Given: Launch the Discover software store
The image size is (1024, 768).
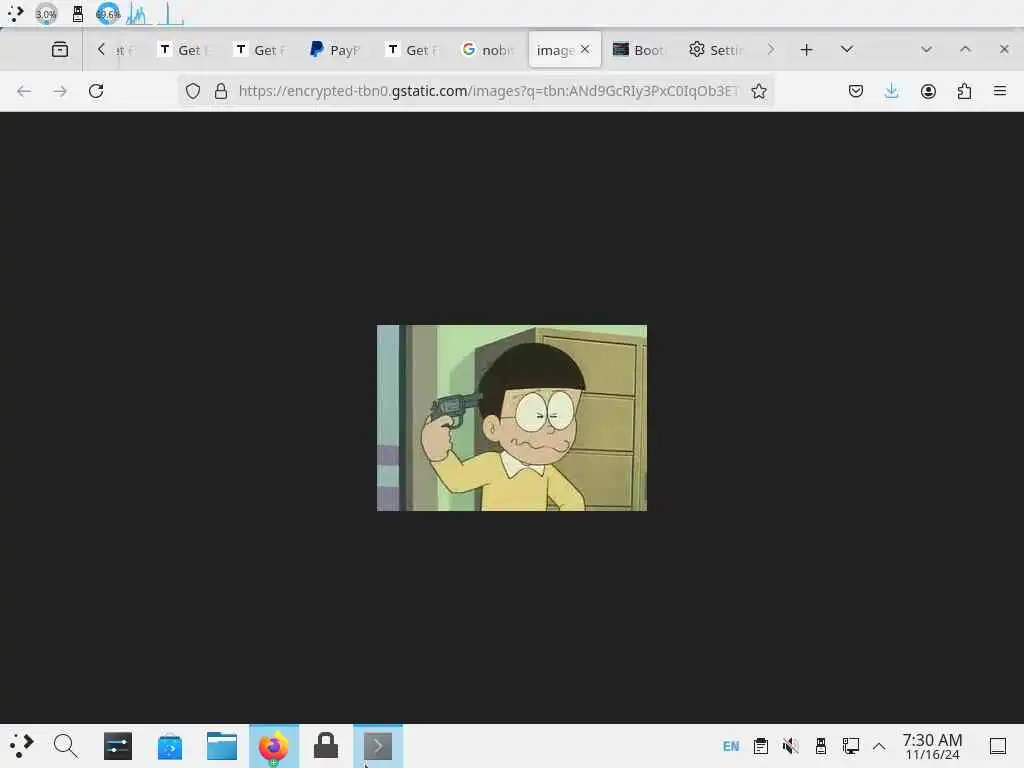Looking at the screenshot, I should tap(170, 746).
